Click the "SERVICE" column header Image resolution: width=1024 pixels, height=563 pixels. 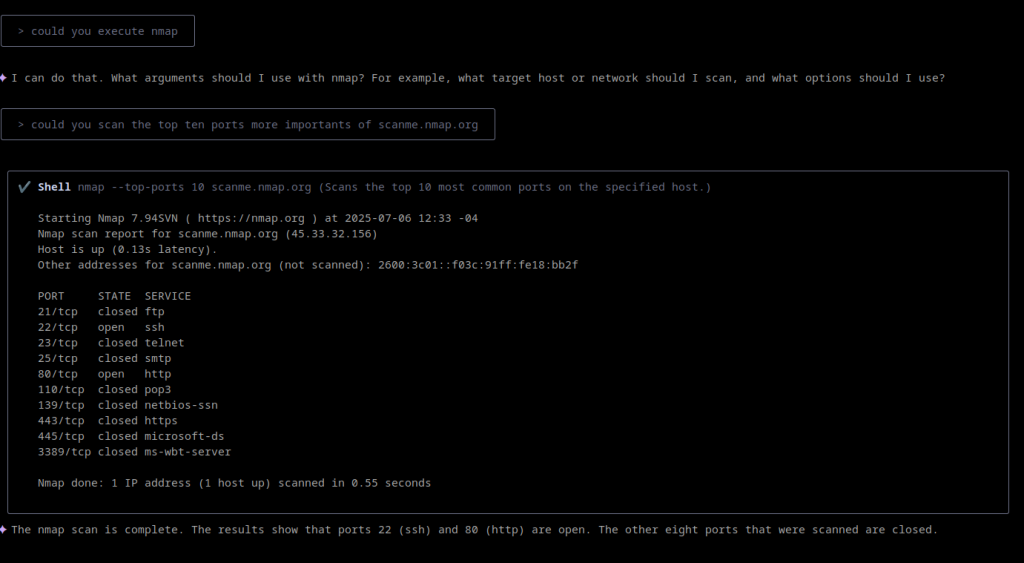[x=168, y=297]
